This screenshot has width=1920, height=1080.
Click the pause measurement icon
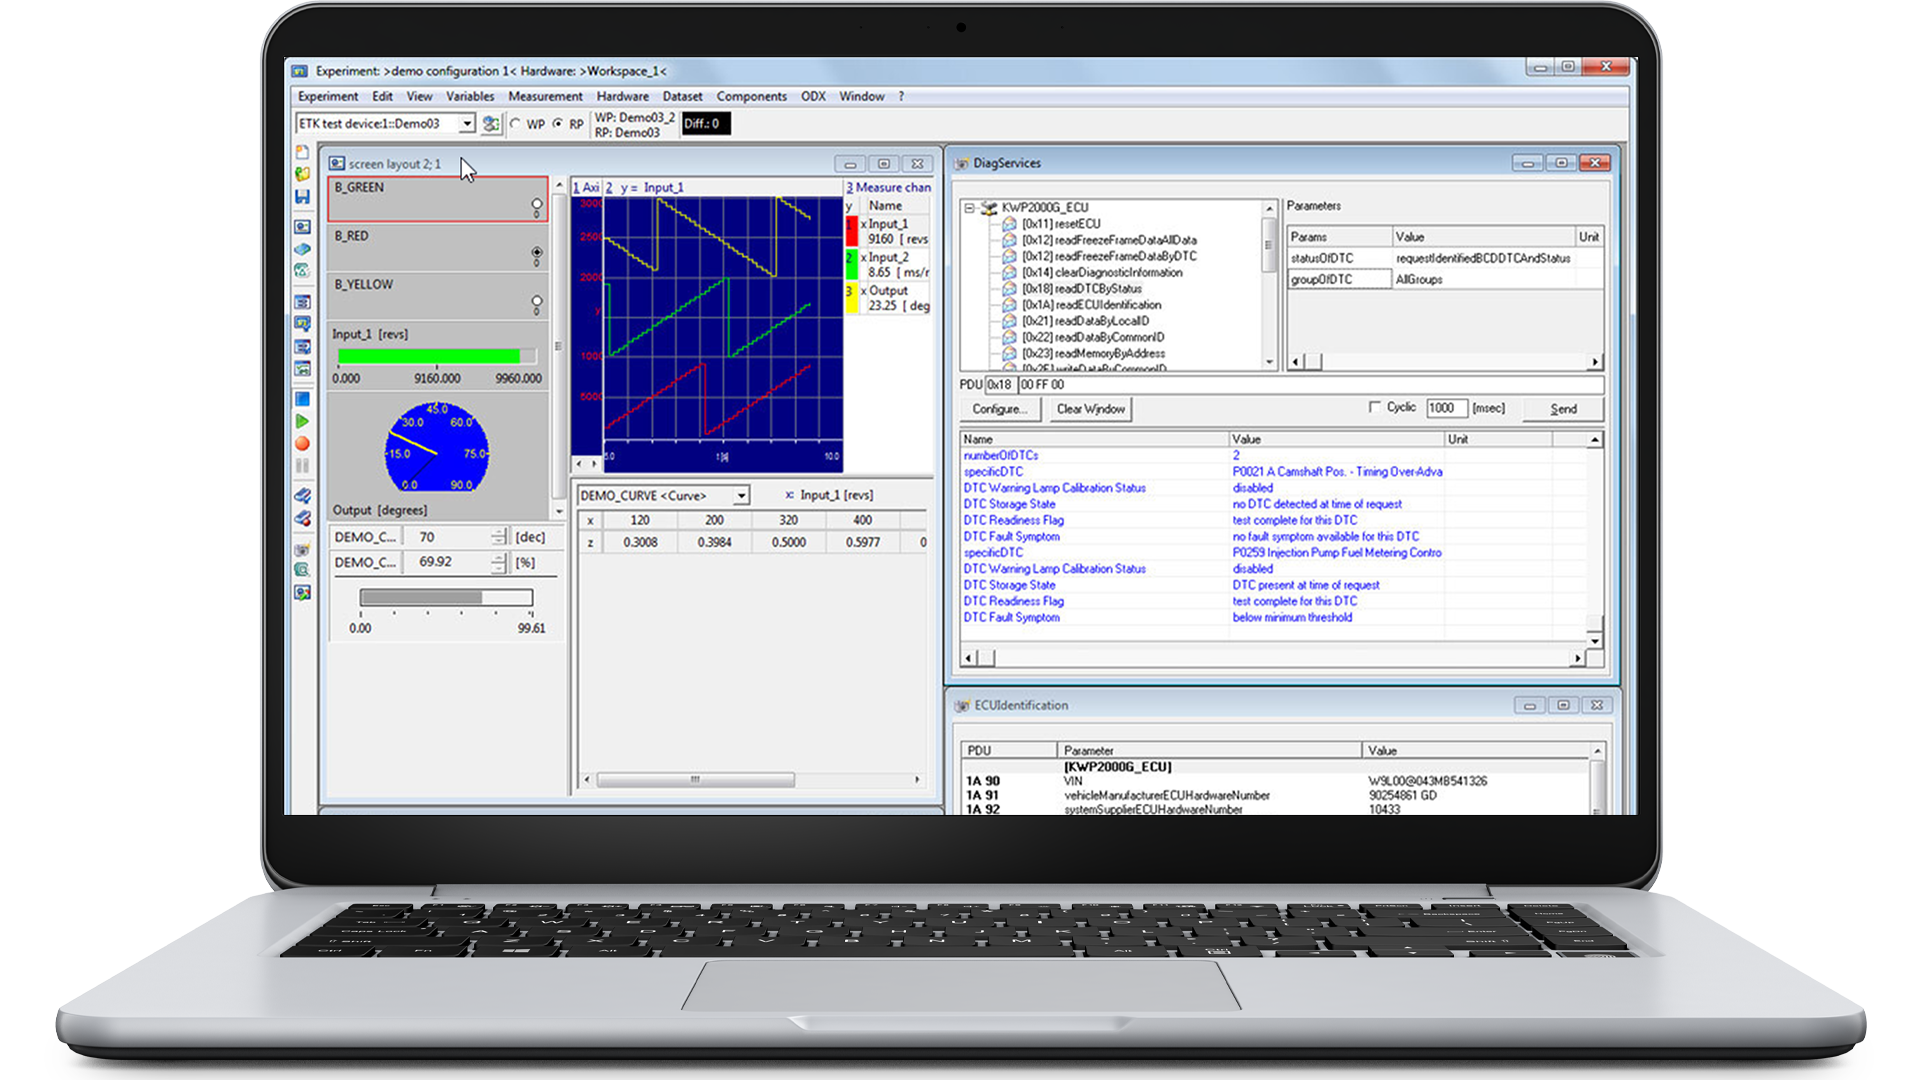(302, 466)
